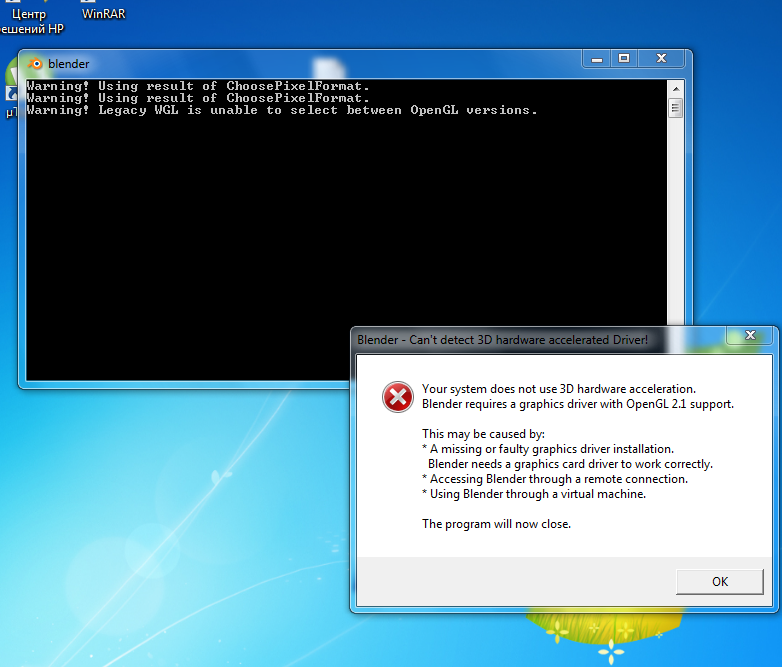Click 'Accessing Blender through a remote connection' line
Viewport: 782px width, 667px height.
click(x=555, y=479)
